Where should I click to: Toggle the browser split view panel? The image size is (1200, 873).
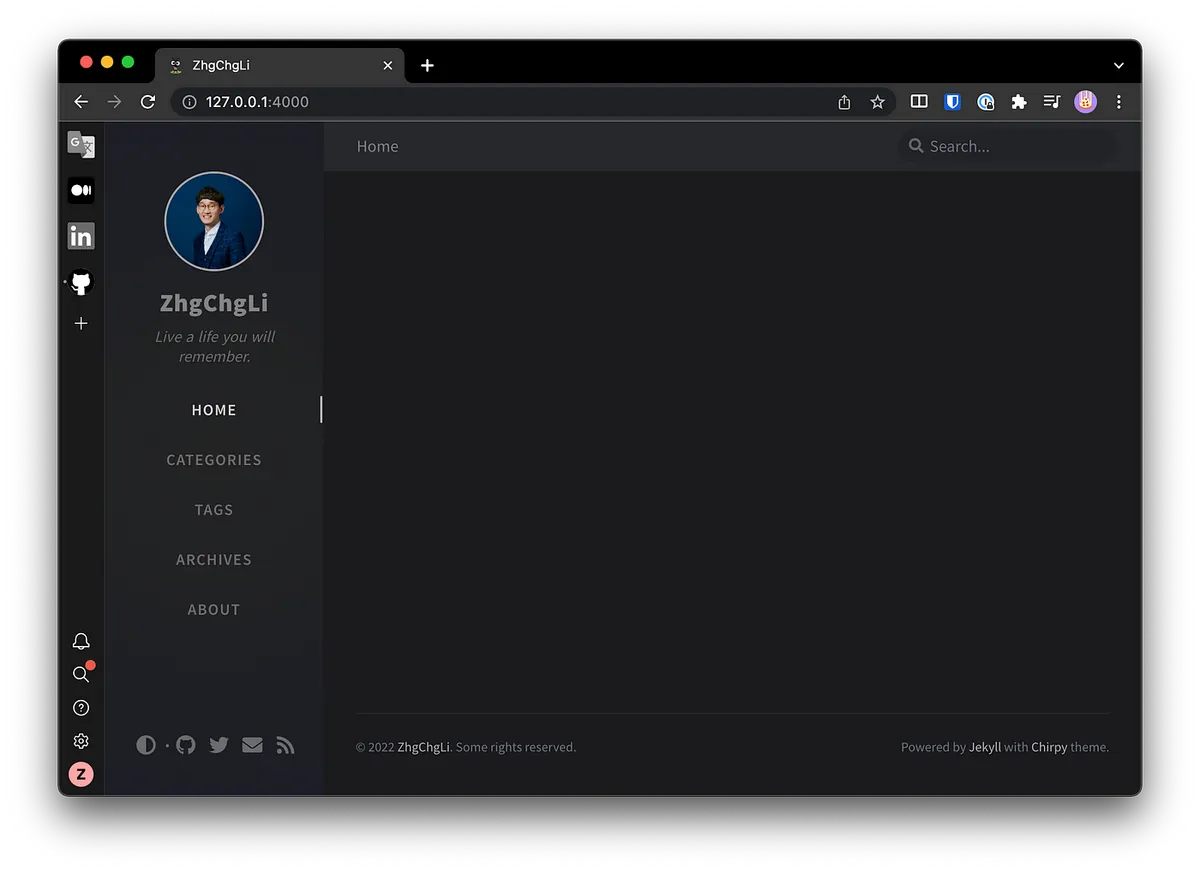pos(919,102)
